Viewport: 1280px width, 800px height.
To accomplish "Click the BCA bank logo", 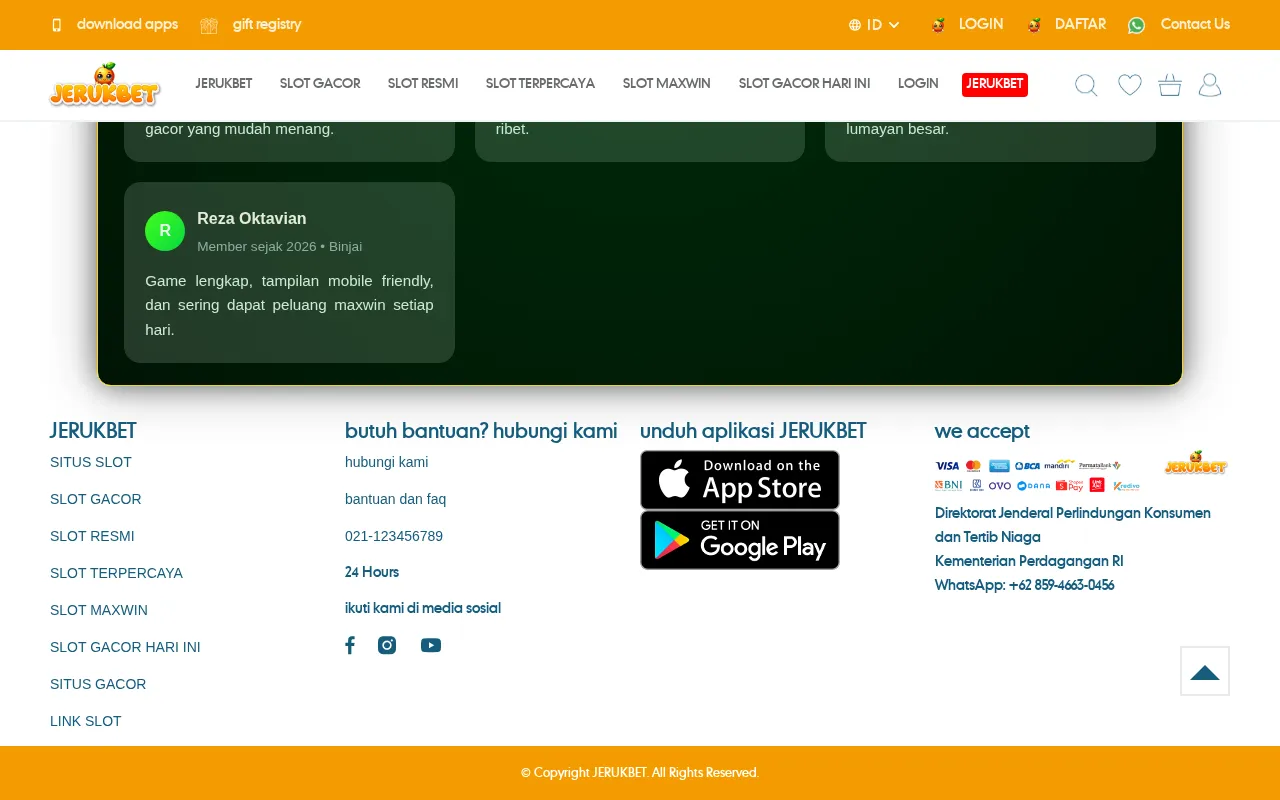I will click(1027, 466).
